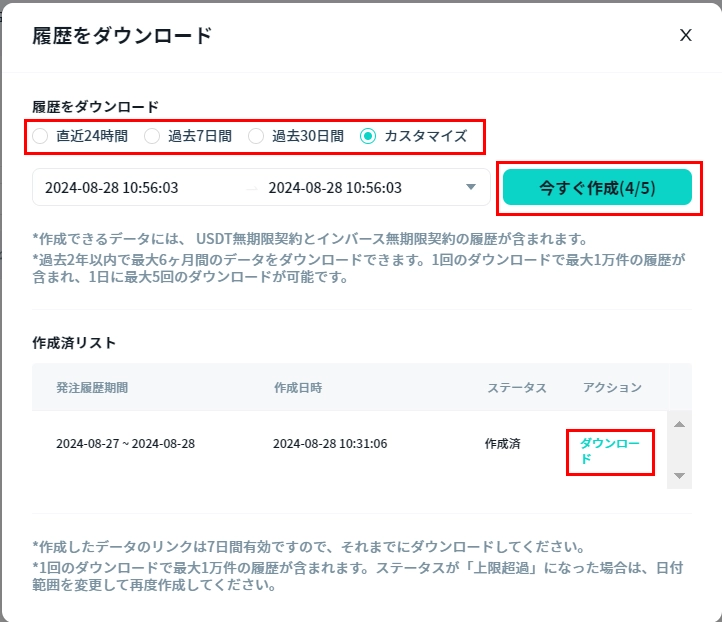This screenshot has height=622, width=722.
Task: Click the period cell 2024-08-27 ~ 2024-08-28
Action: [125, 444]
